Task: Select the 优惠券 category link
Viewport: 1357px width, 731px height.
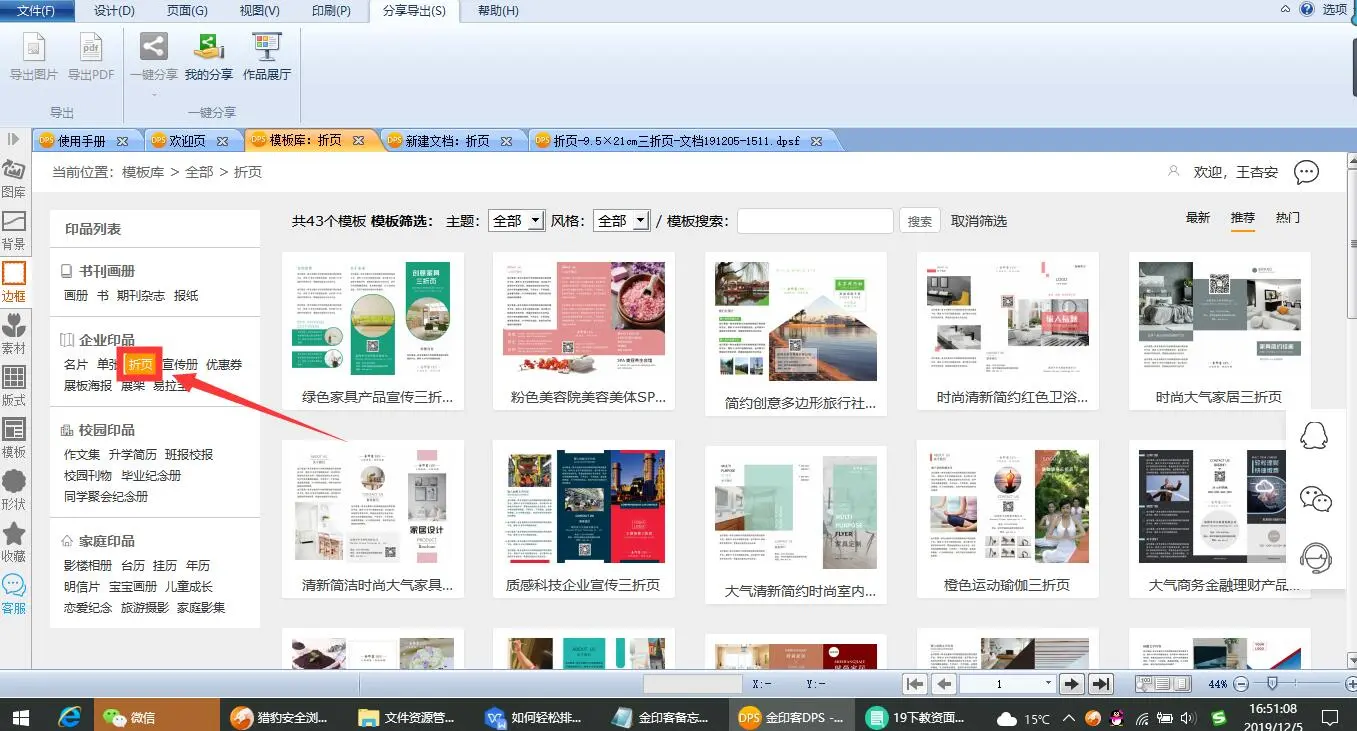Action: [224, 365]
